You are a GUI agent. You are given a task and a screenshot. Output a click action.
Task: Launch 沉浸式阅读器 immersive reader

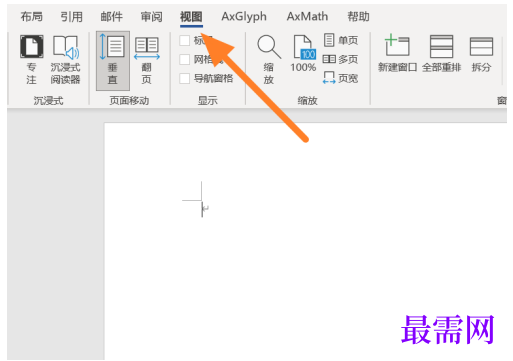point(65,60)
